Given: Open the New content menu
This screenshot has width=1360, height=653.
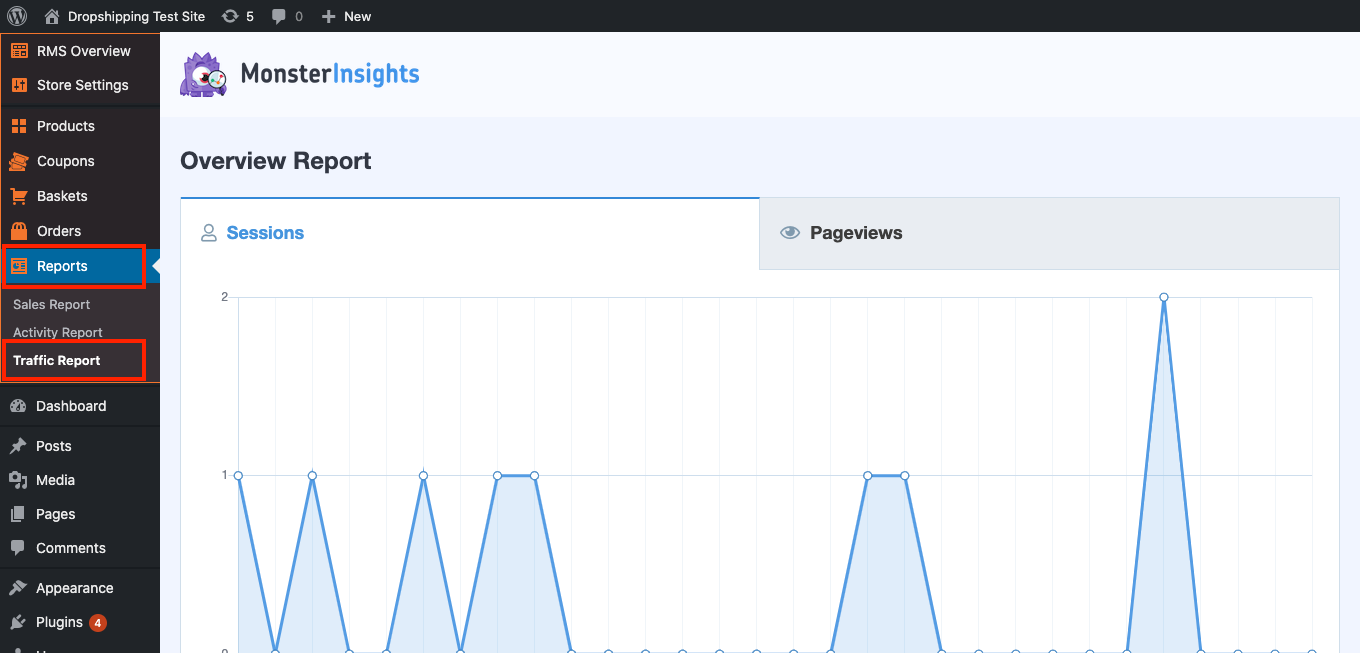Looking at the screenshot, I should [346, 16].
